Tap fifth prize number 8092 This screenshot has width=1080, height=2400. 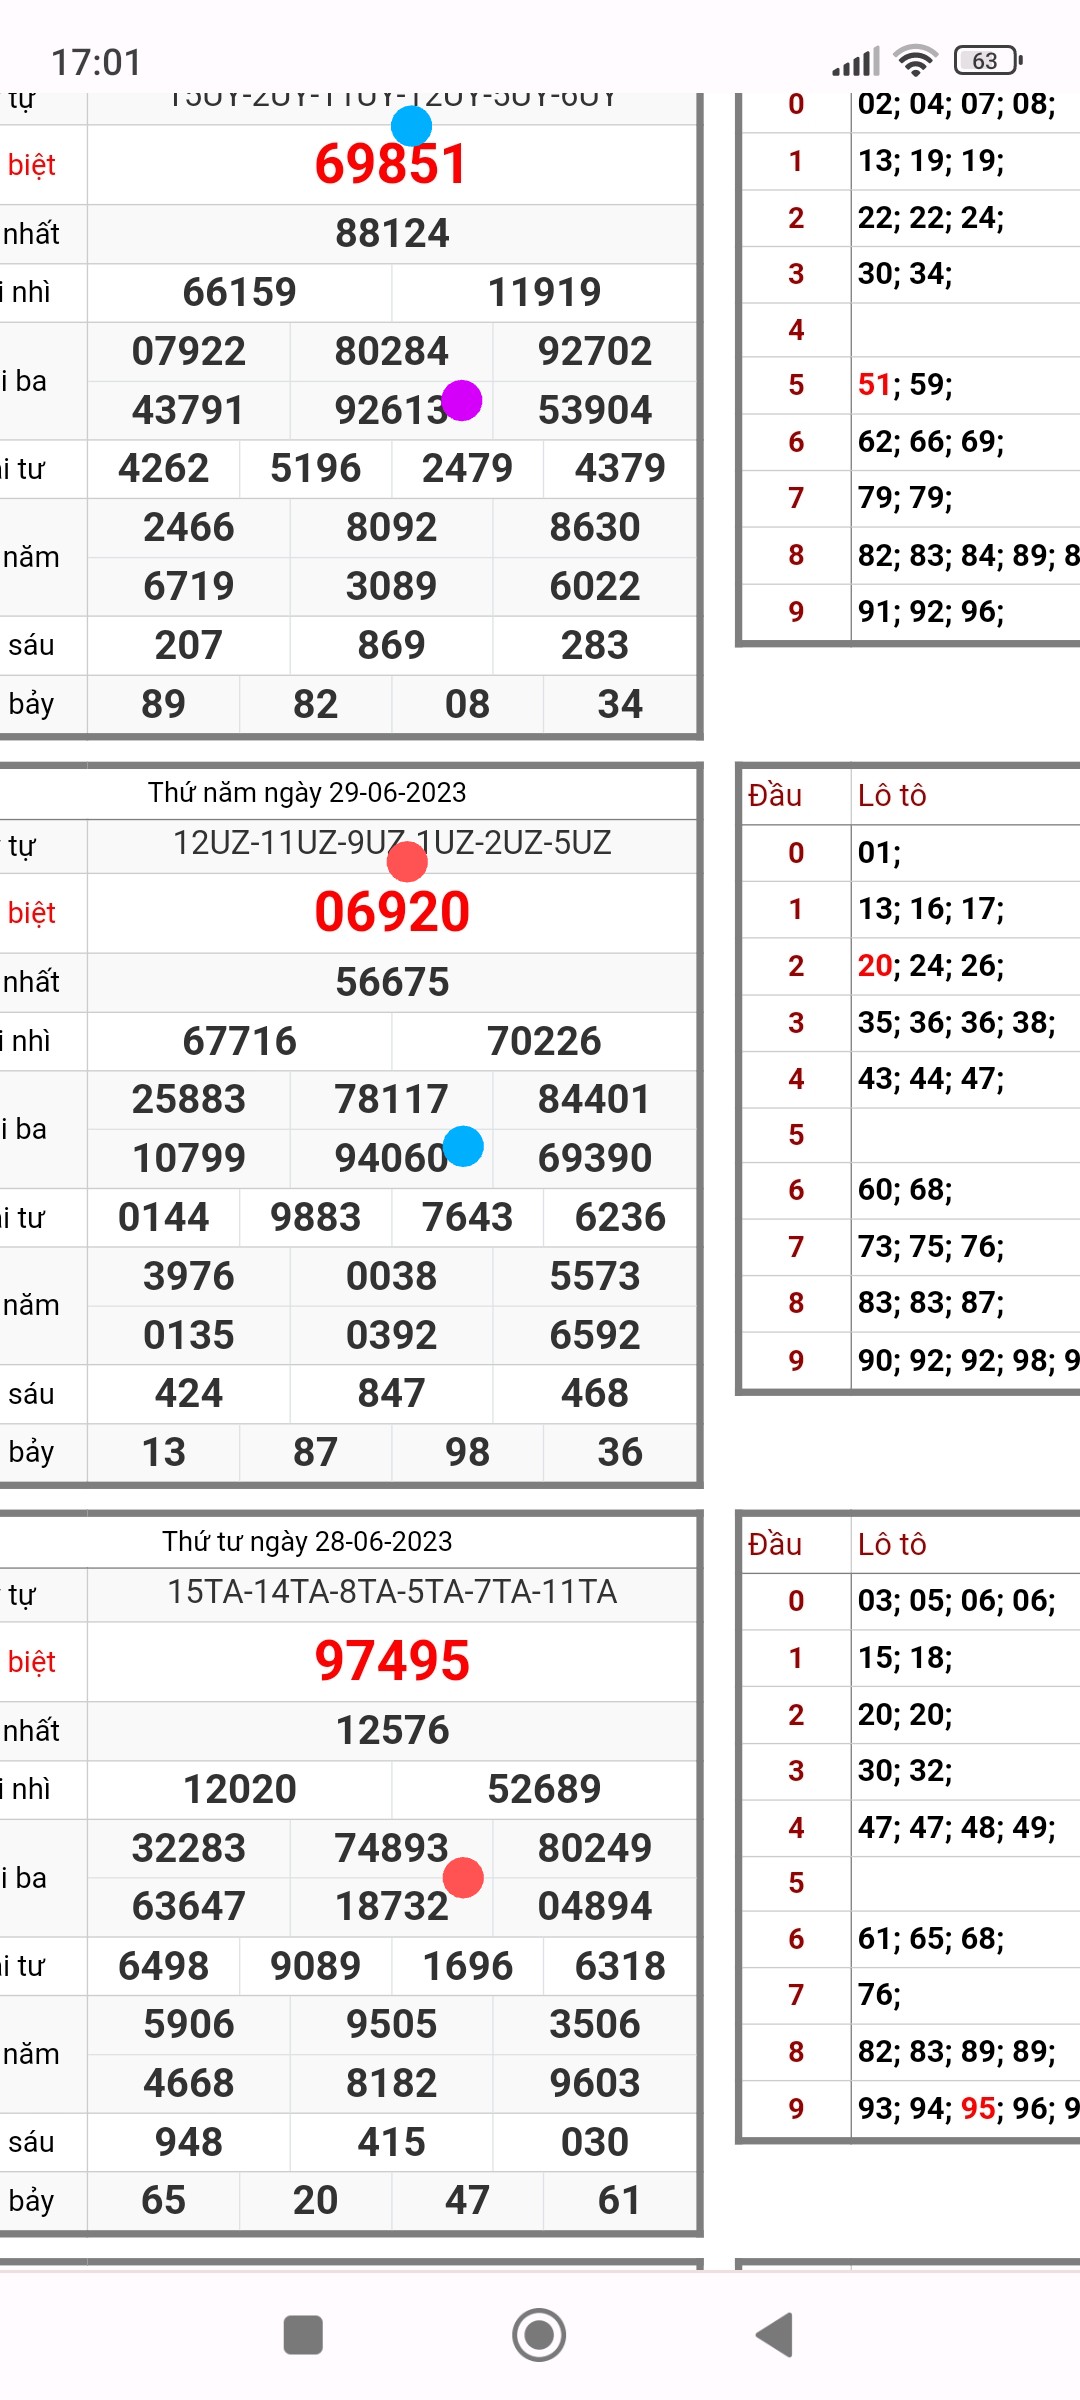click(391, 528)
